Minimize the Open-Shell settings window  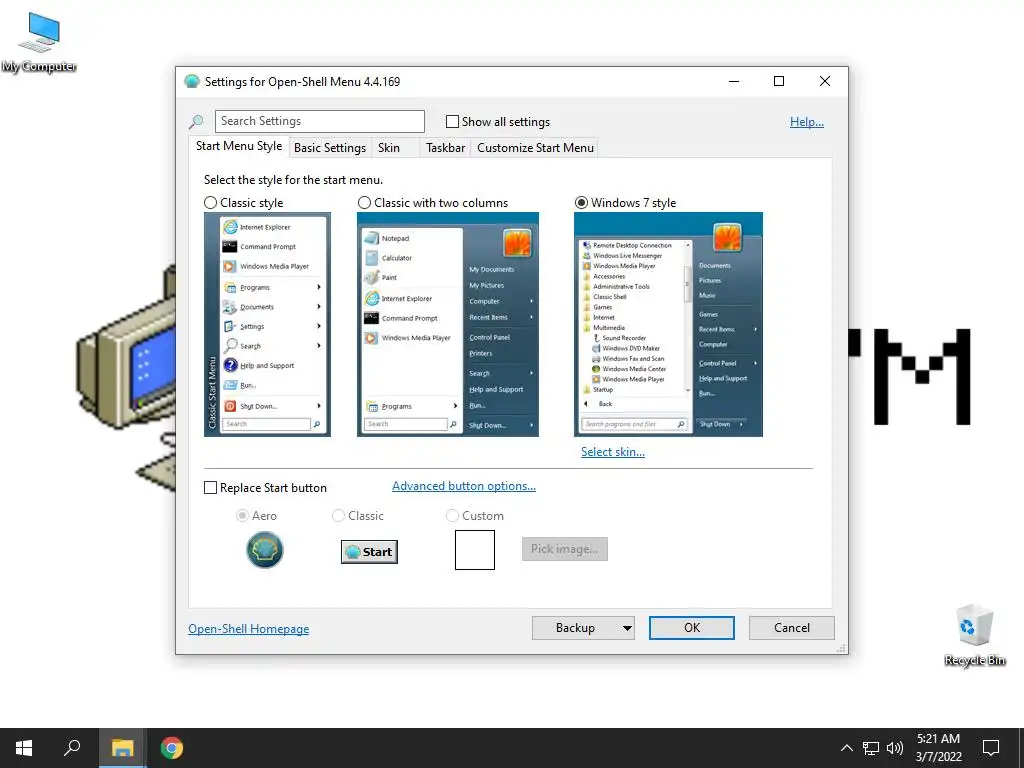pyautogui.click(x=734, y=82)
